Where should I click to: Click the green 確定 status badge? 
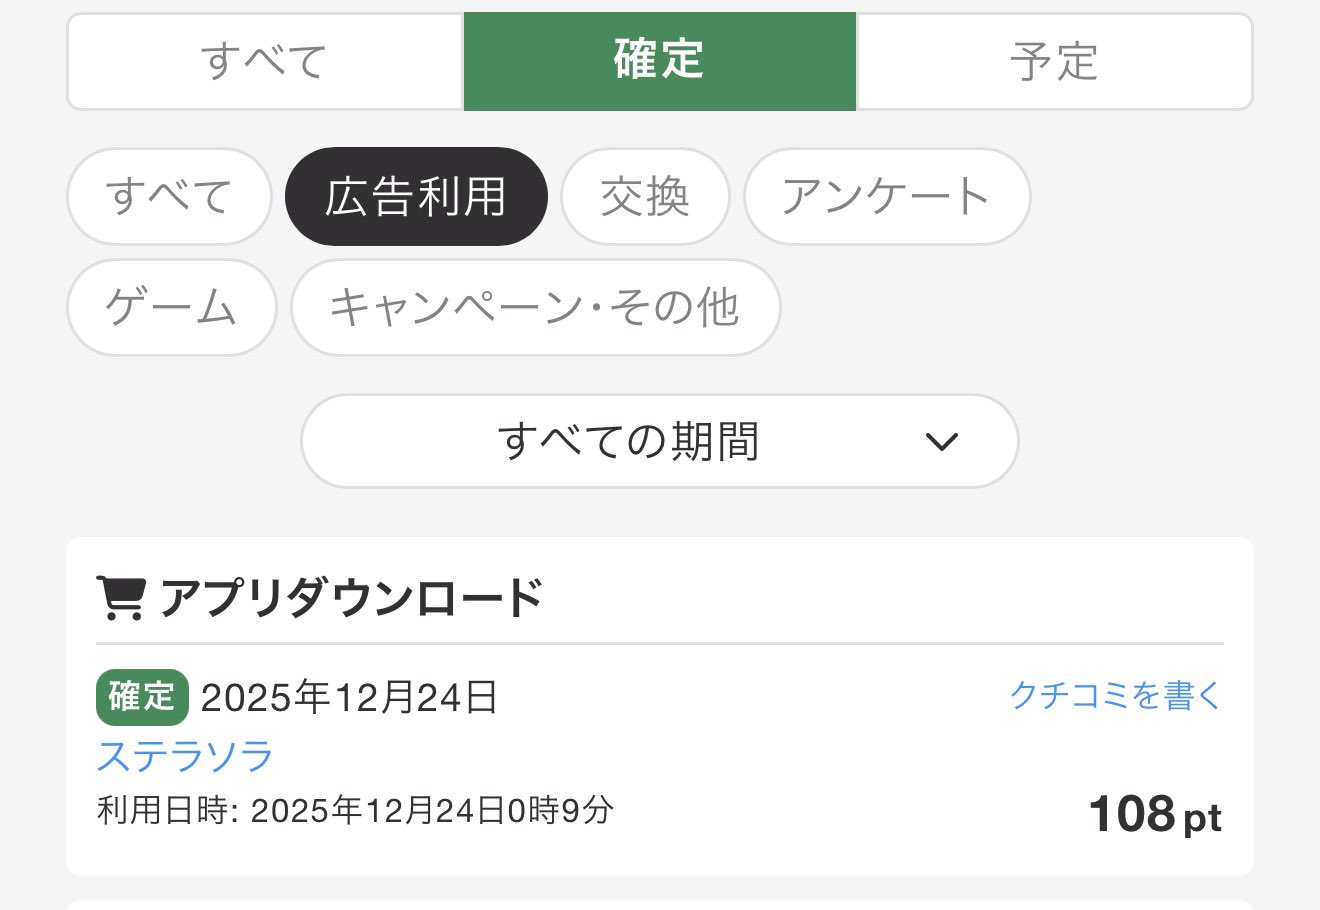pyautogui.click(x=142, y=697)
